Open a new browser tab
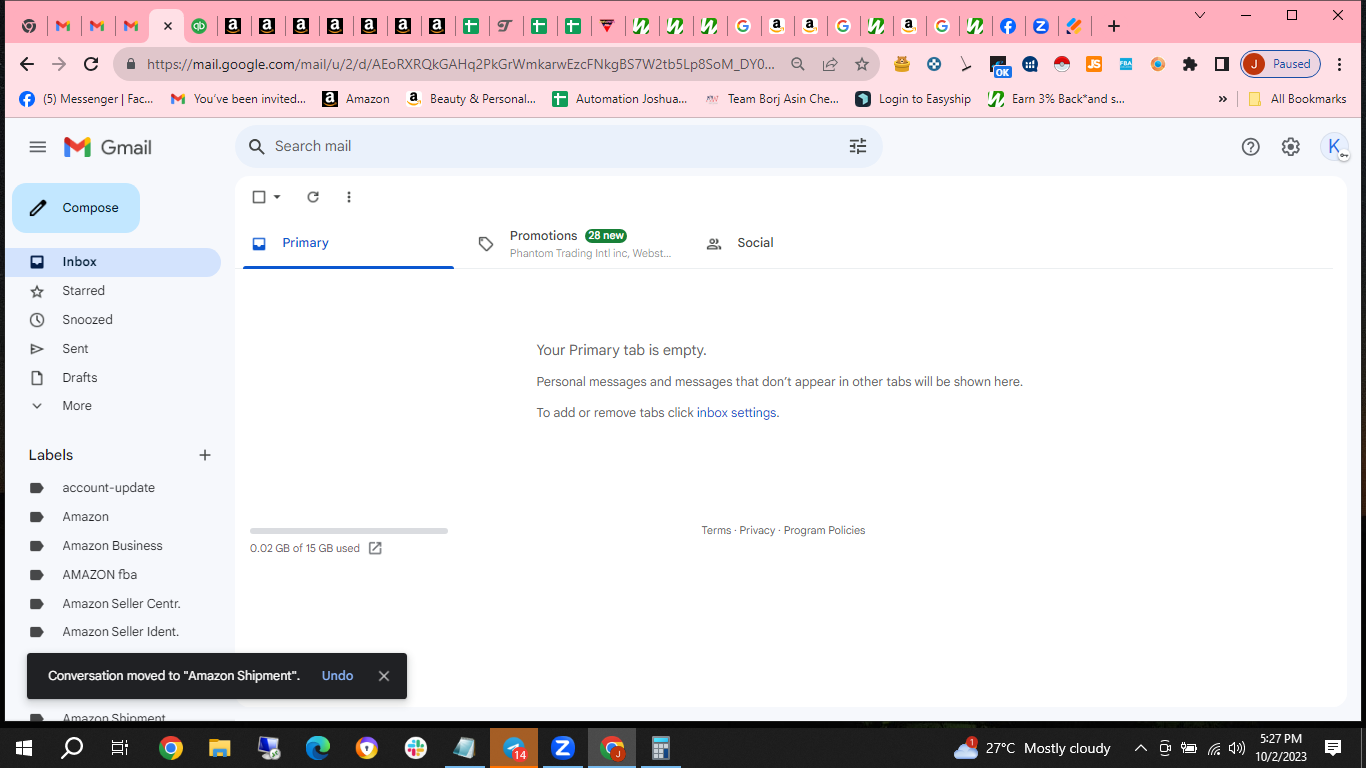 click(1114, 26)
